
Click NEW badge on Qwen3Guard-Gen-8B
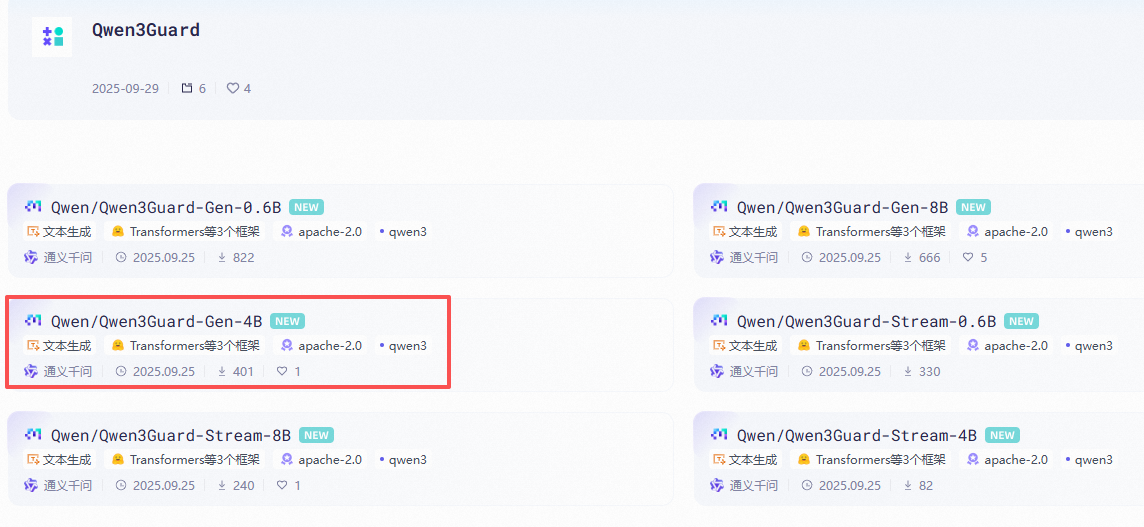(x=973, y=207)
